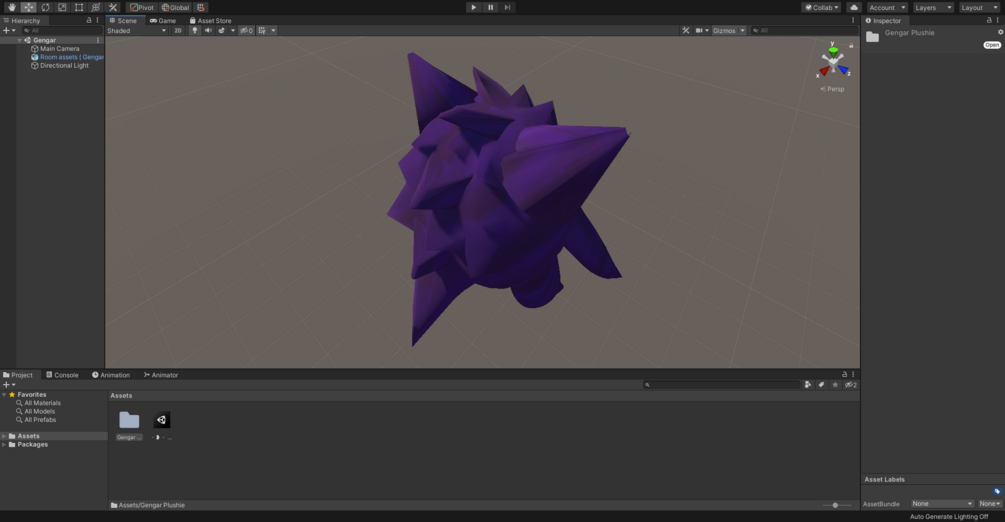This screenshot has width=1005, height=522.
Task: Toggle scene lighting bulb icon
Action: [194, 30]
